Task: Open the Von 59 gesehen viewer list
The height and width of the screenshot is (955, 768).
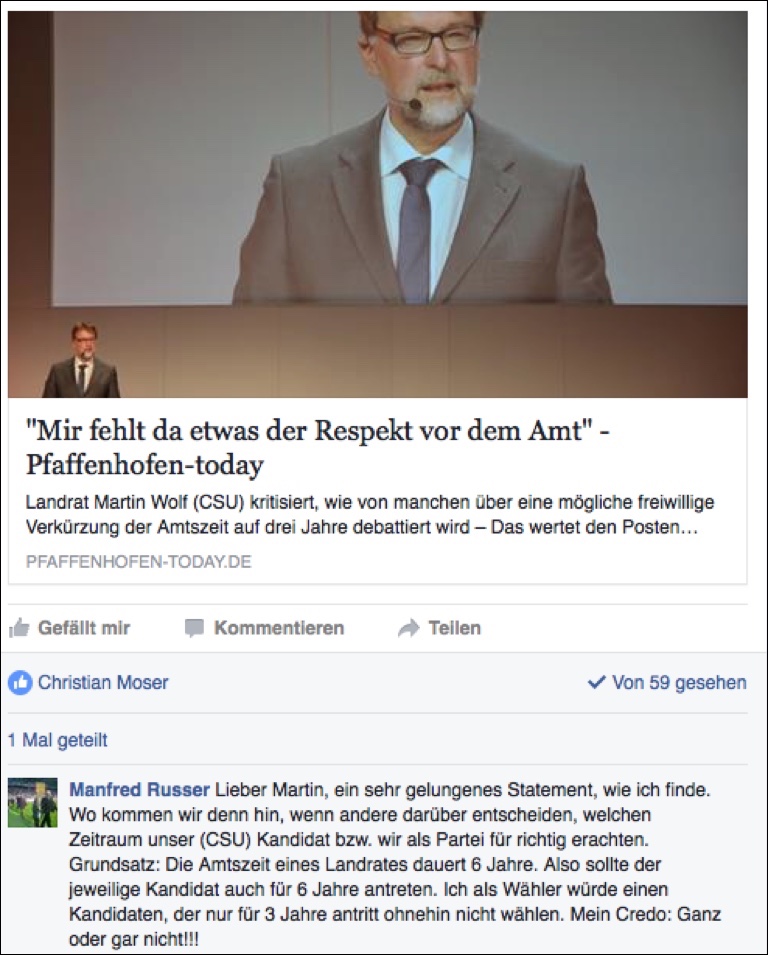Action: tap(679, 682)
